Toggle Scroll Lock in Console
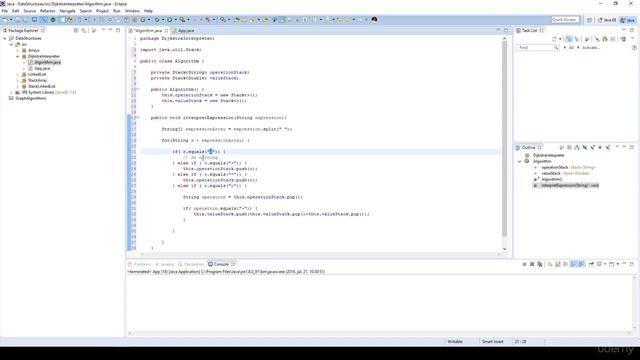This screenshot has width=640, height=360. click(558, 264)
